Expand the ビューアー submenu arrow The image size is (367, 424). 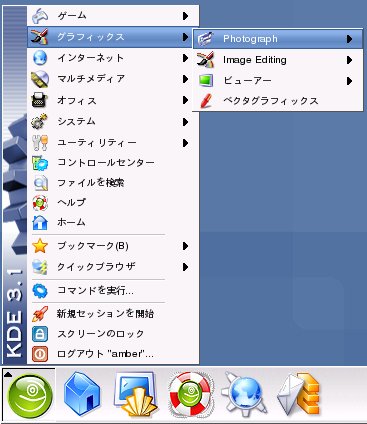click(x=349, y=81)
